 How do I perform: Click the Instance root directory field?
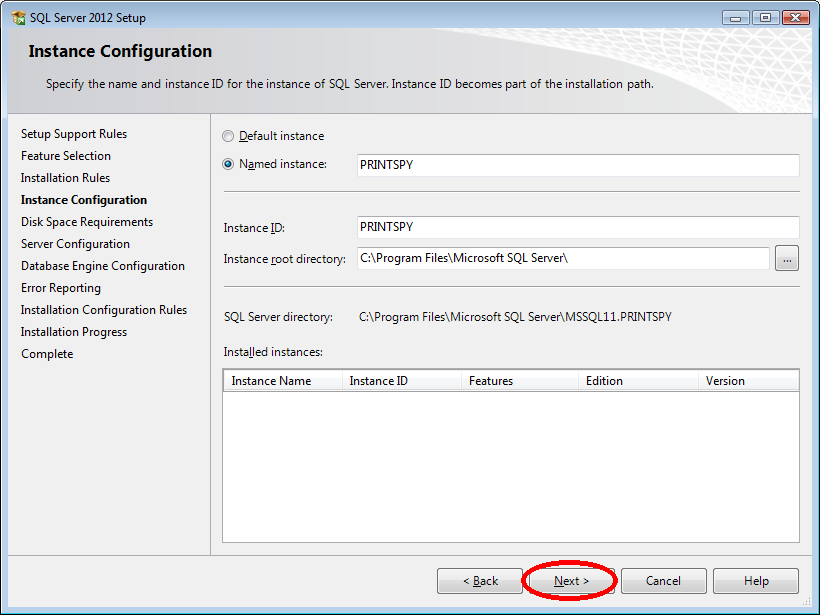tap(563, 258)
